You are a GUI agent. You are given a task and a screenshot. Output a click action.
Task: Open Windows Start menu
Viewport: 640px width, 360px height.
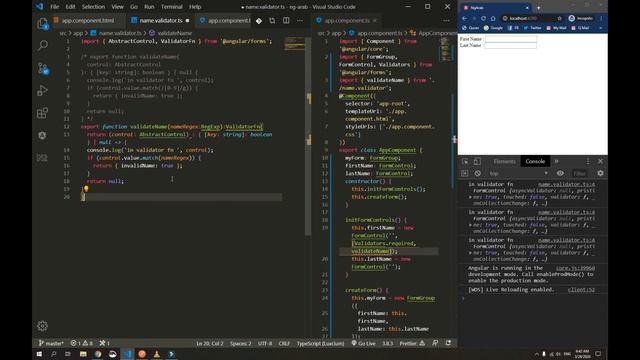[39, 354]
